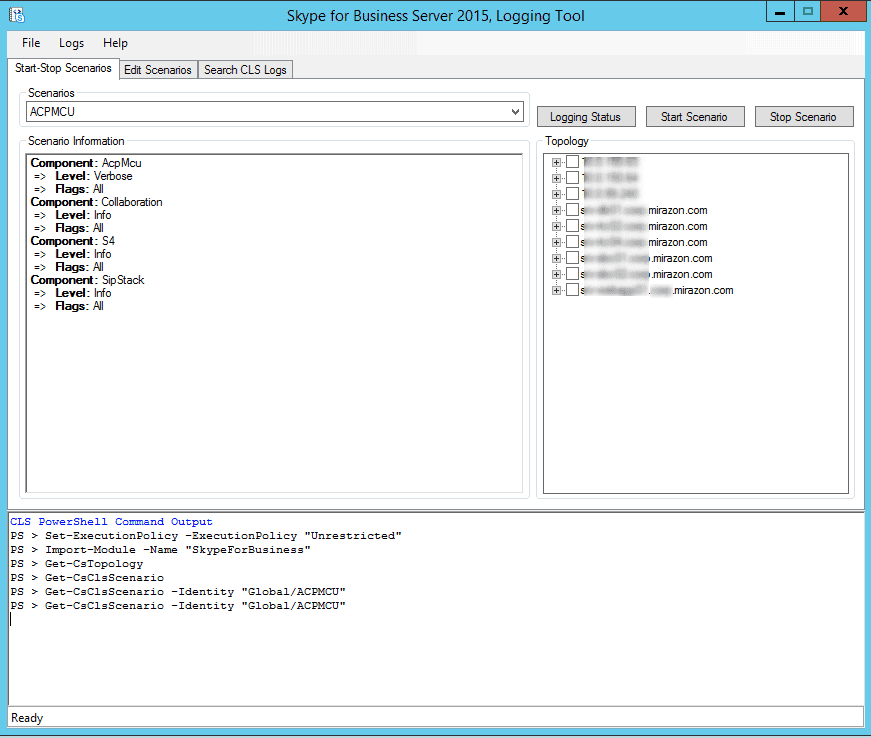This screenshot has height=738, width=871.
Task: Click the 'CLS PowerShell Command Output' heading
Action: (112, 521)
